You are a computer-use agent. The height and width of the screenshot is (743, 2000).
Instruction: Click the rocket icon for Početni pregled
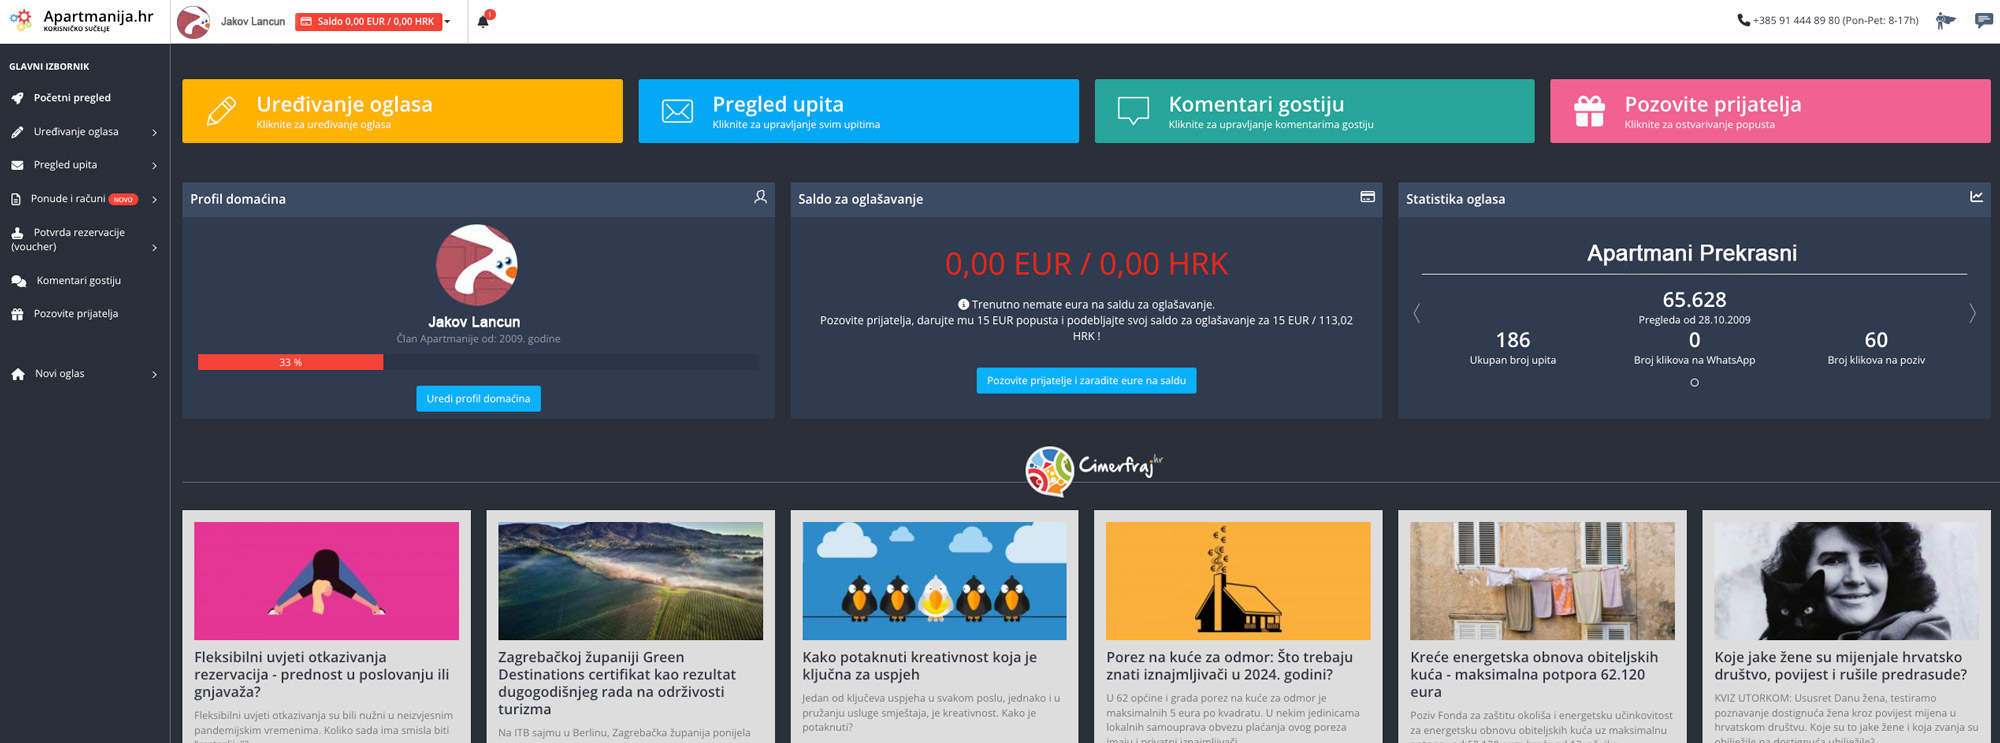point(17,98)
